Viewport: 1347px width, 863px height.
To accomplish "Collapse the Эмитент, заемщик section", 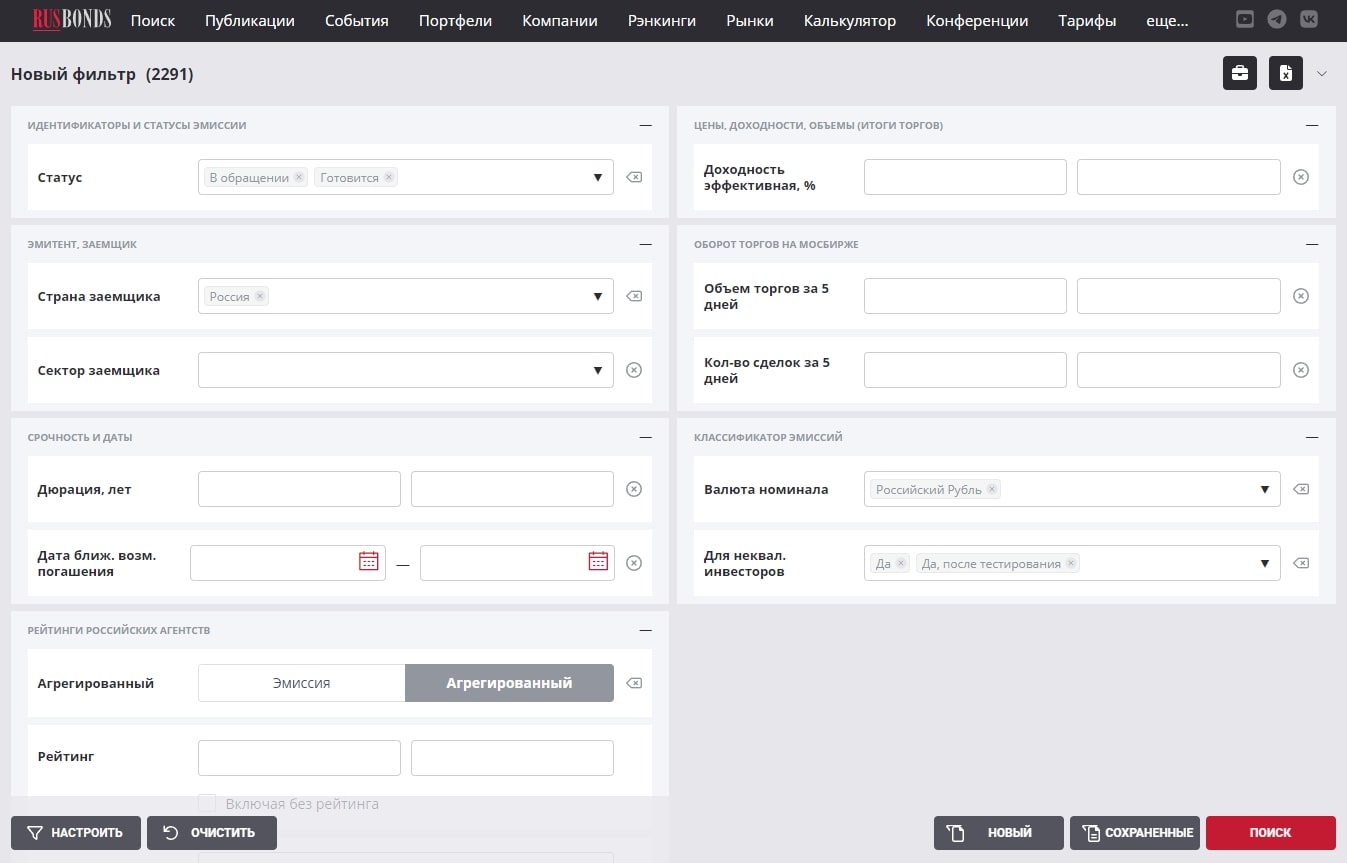I will [646, 244].
